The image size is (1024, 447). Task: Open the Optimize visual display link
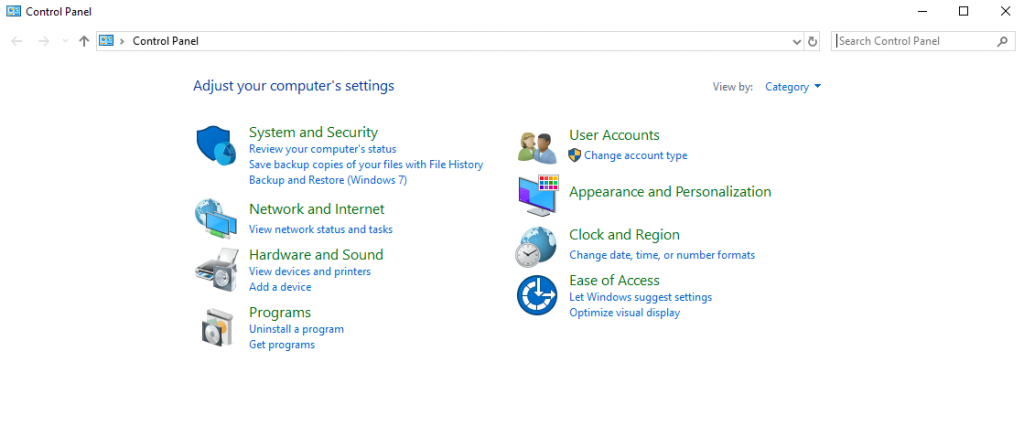624,312
